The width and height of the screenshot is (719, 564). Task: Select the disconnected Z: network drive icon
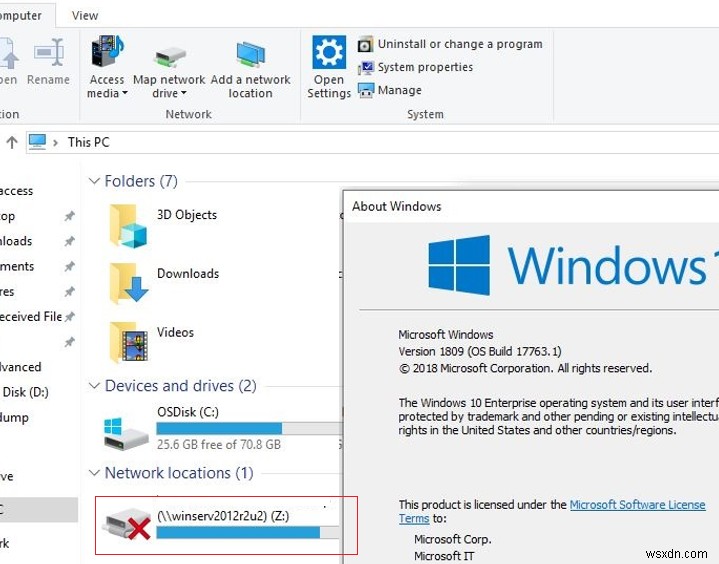click(x=127, y=526)
